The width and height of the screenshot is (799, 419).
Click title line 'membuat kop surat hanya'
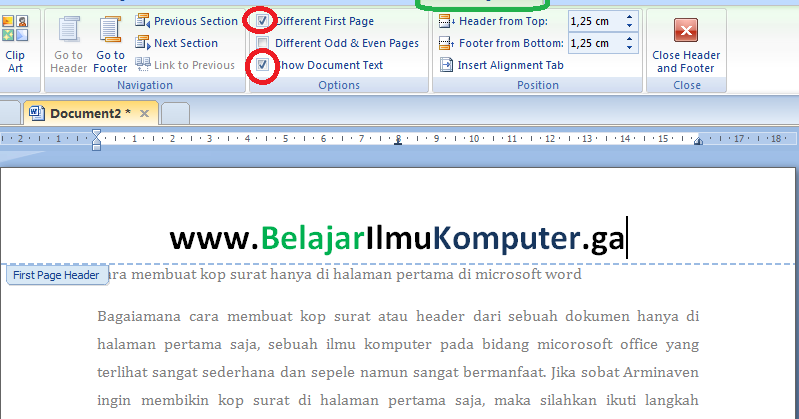coord(346,275)
